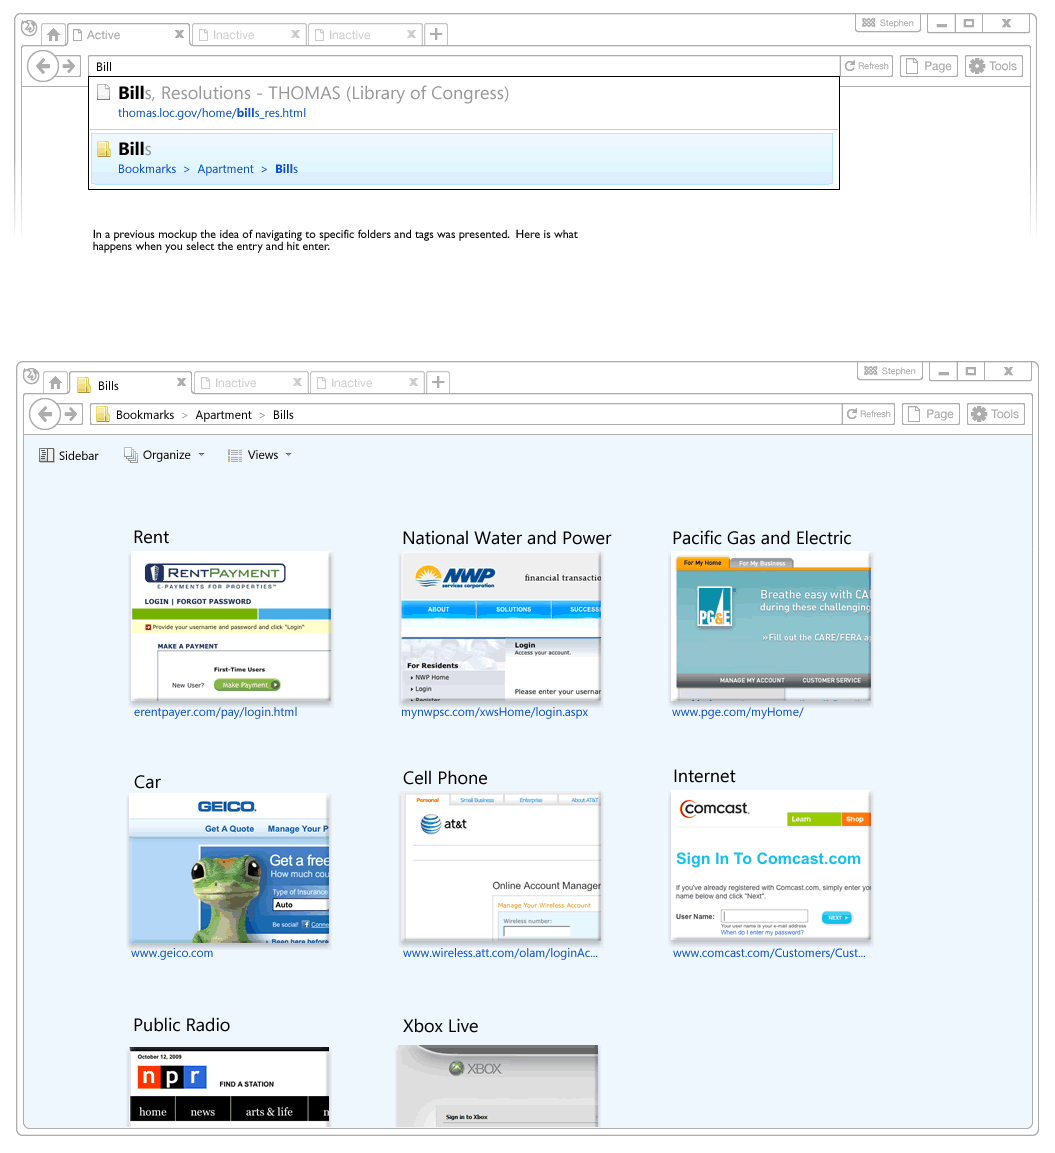This screenshot has height=1153, width=1055.
Task: Close the Inactive tab next to the Bills tab
Action: coord(298,382)
